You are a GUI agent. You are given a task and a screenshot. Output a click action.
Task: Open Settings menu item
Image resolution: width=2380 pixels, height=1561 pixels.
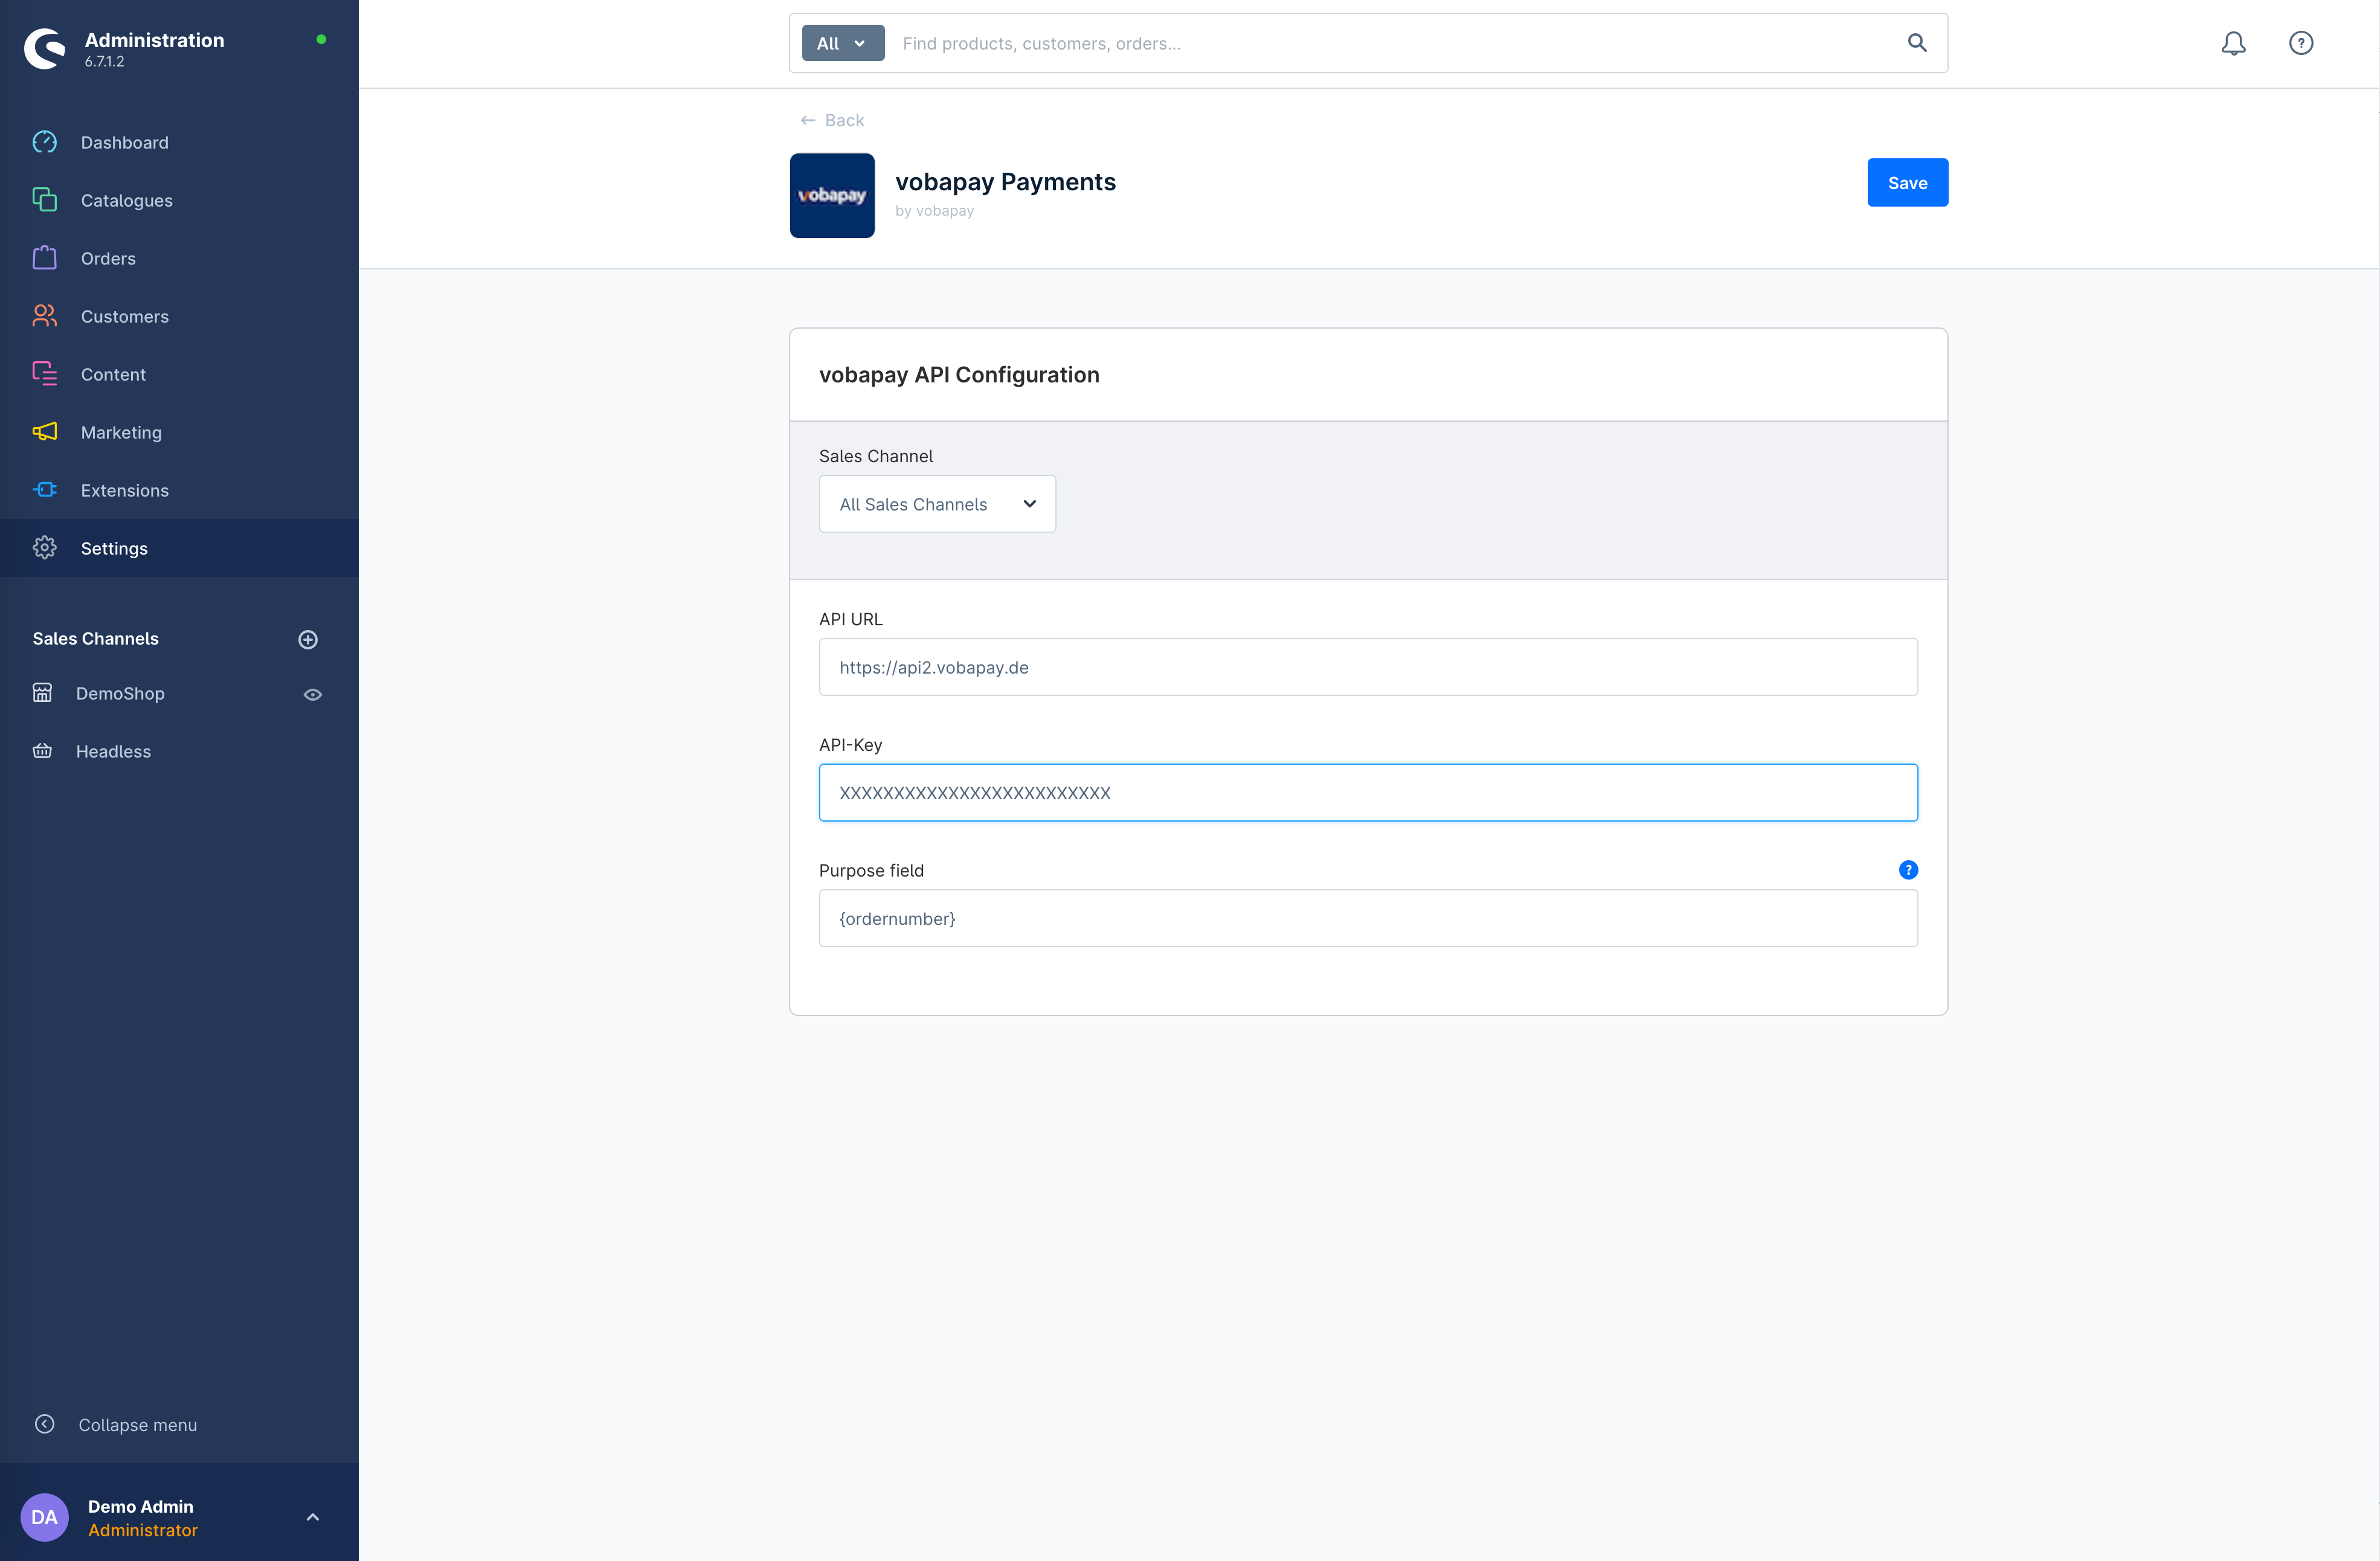tap(179, 548)
